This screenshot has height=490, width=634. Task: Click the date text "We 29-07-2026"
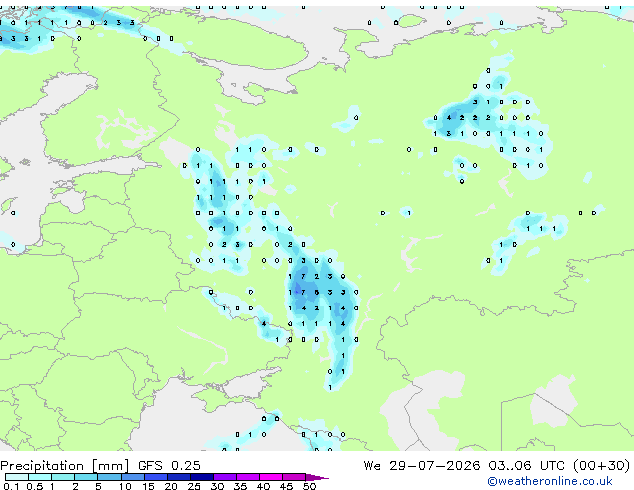point(422,466)
